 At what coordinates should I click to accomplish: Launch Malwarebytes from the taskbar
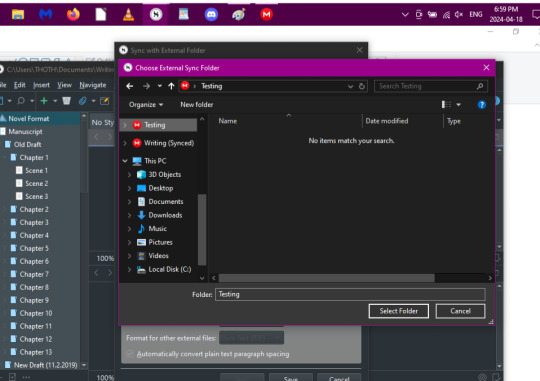tap(45, 14)
